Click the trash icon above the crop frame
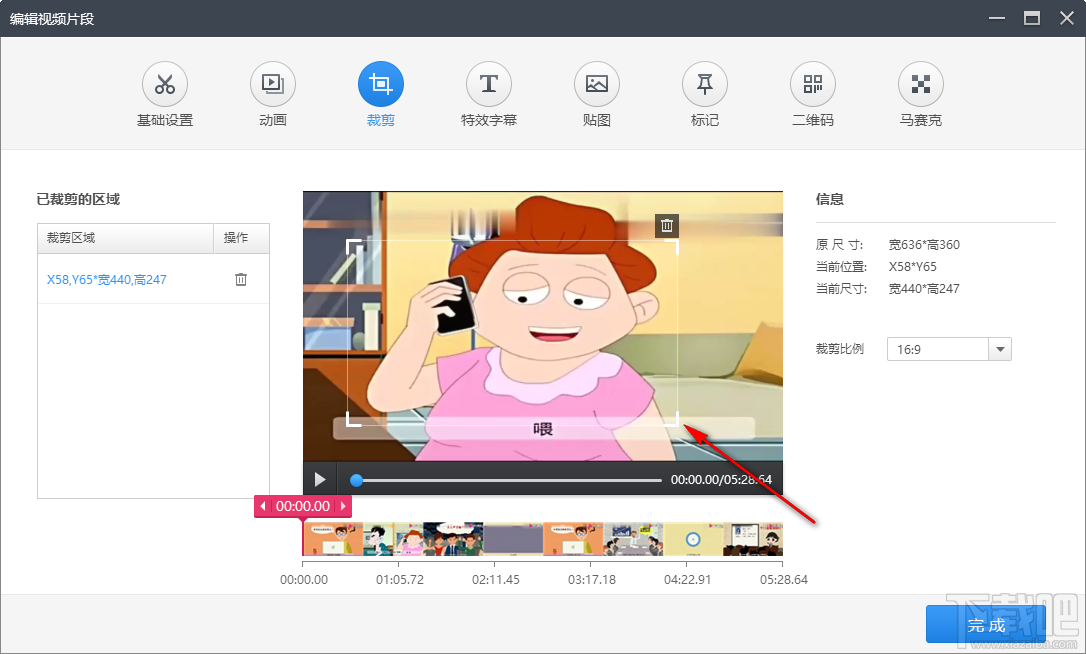This screenshot has width=1086, height=654. (x=666, y=225)
